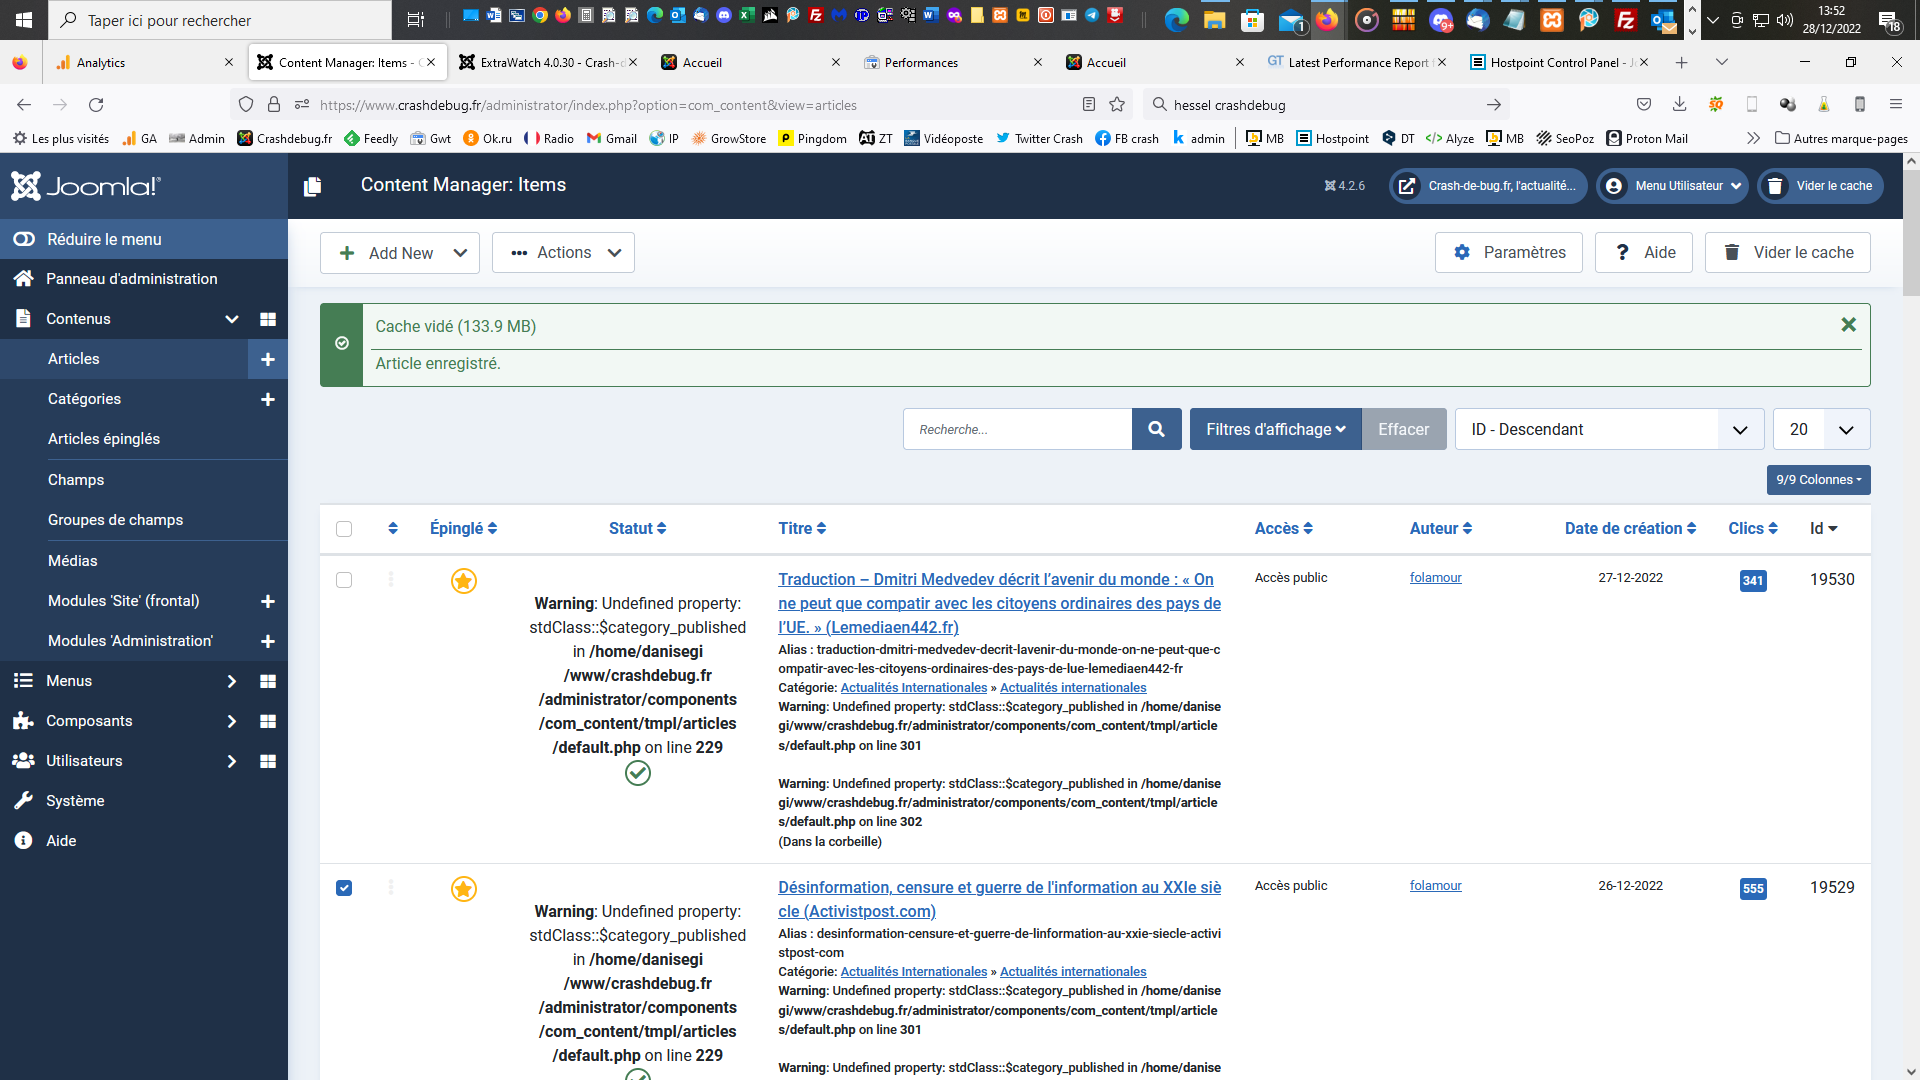Image resolution: width=1920 pixels, height=1080 pixels.
Task: Click the featured star of article 19530
Action: coord(463,581)
